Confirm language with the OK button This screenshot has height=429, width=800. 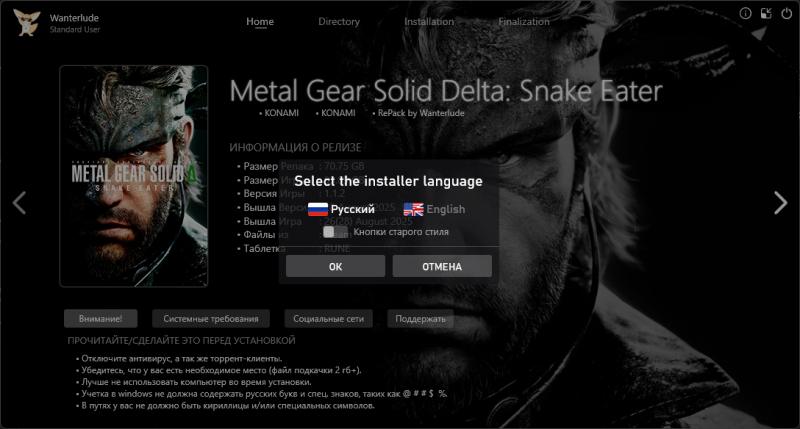tap(335, 266)
